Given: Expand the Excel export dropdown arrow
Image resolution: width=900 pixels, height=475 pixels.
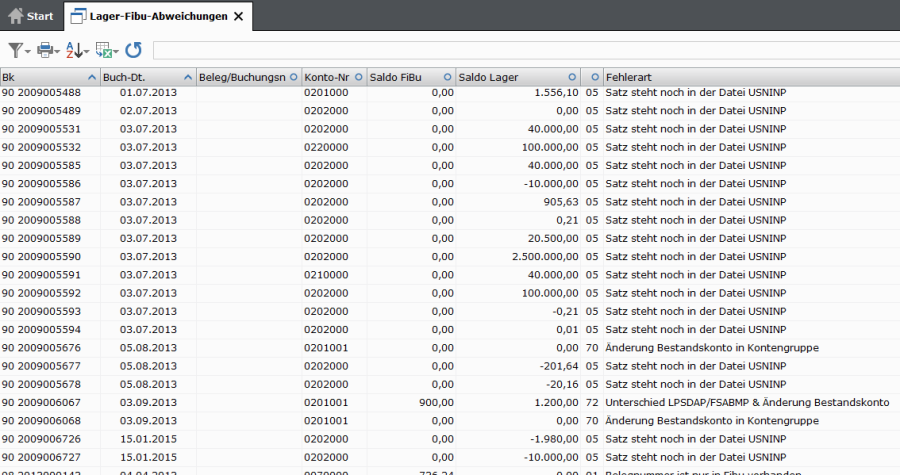Looking at the screenshot, I should [116, 52].
